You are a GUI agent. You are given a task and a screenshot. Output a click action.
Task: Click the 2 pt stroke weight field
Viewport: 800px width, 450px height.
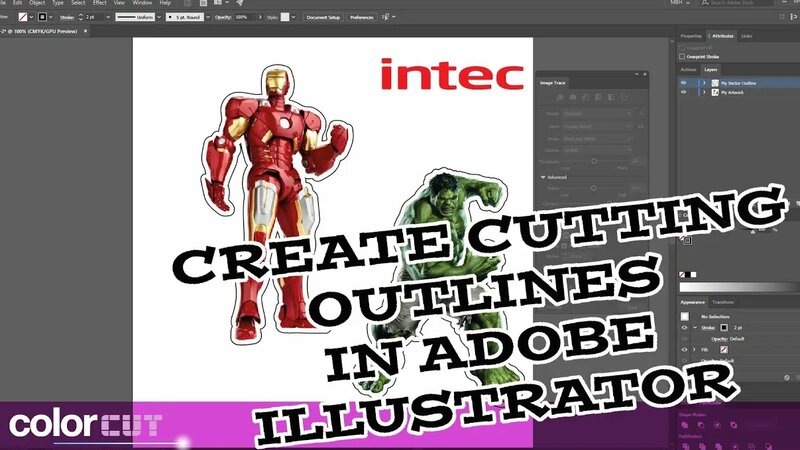point(93,17)
